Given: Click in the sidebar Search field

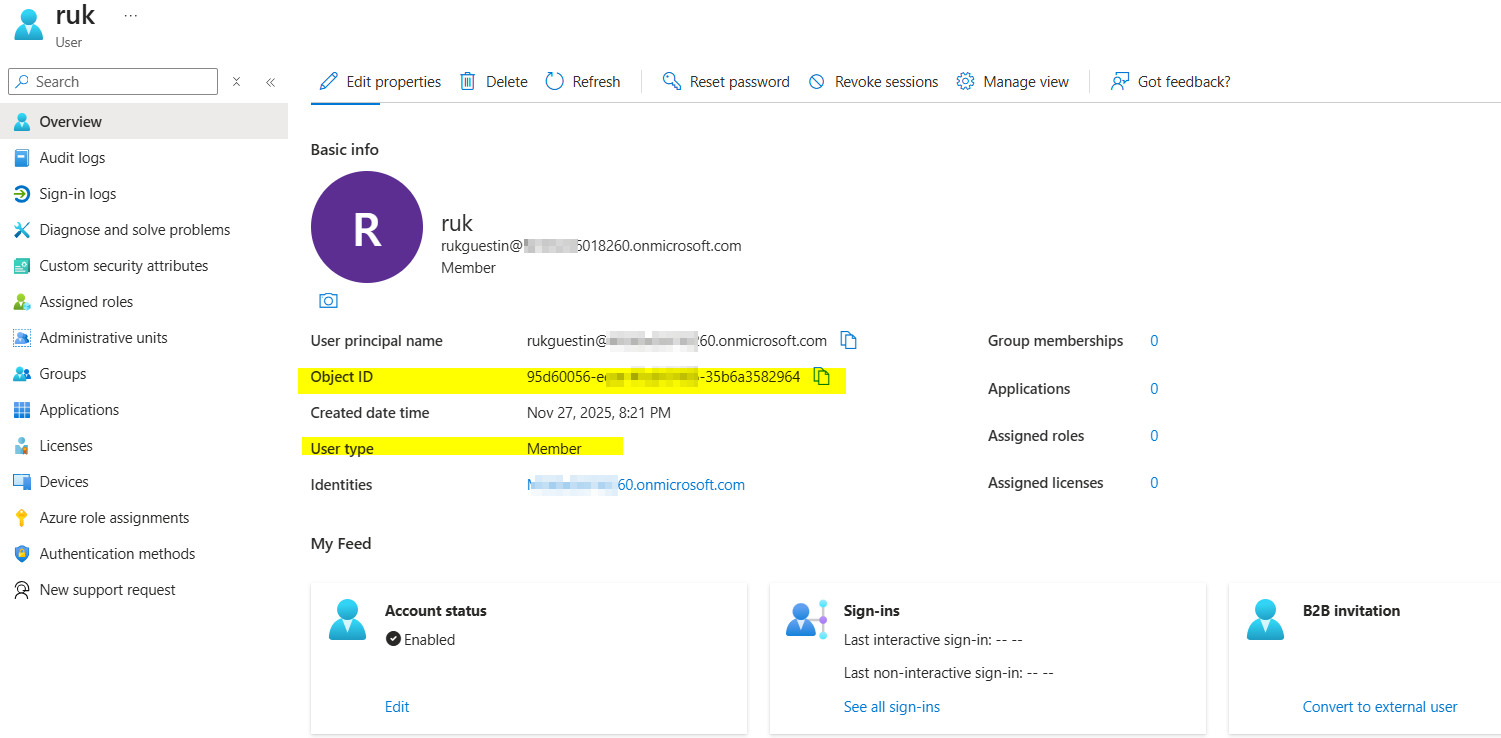Looking at the screenshot, I should 113,81.
